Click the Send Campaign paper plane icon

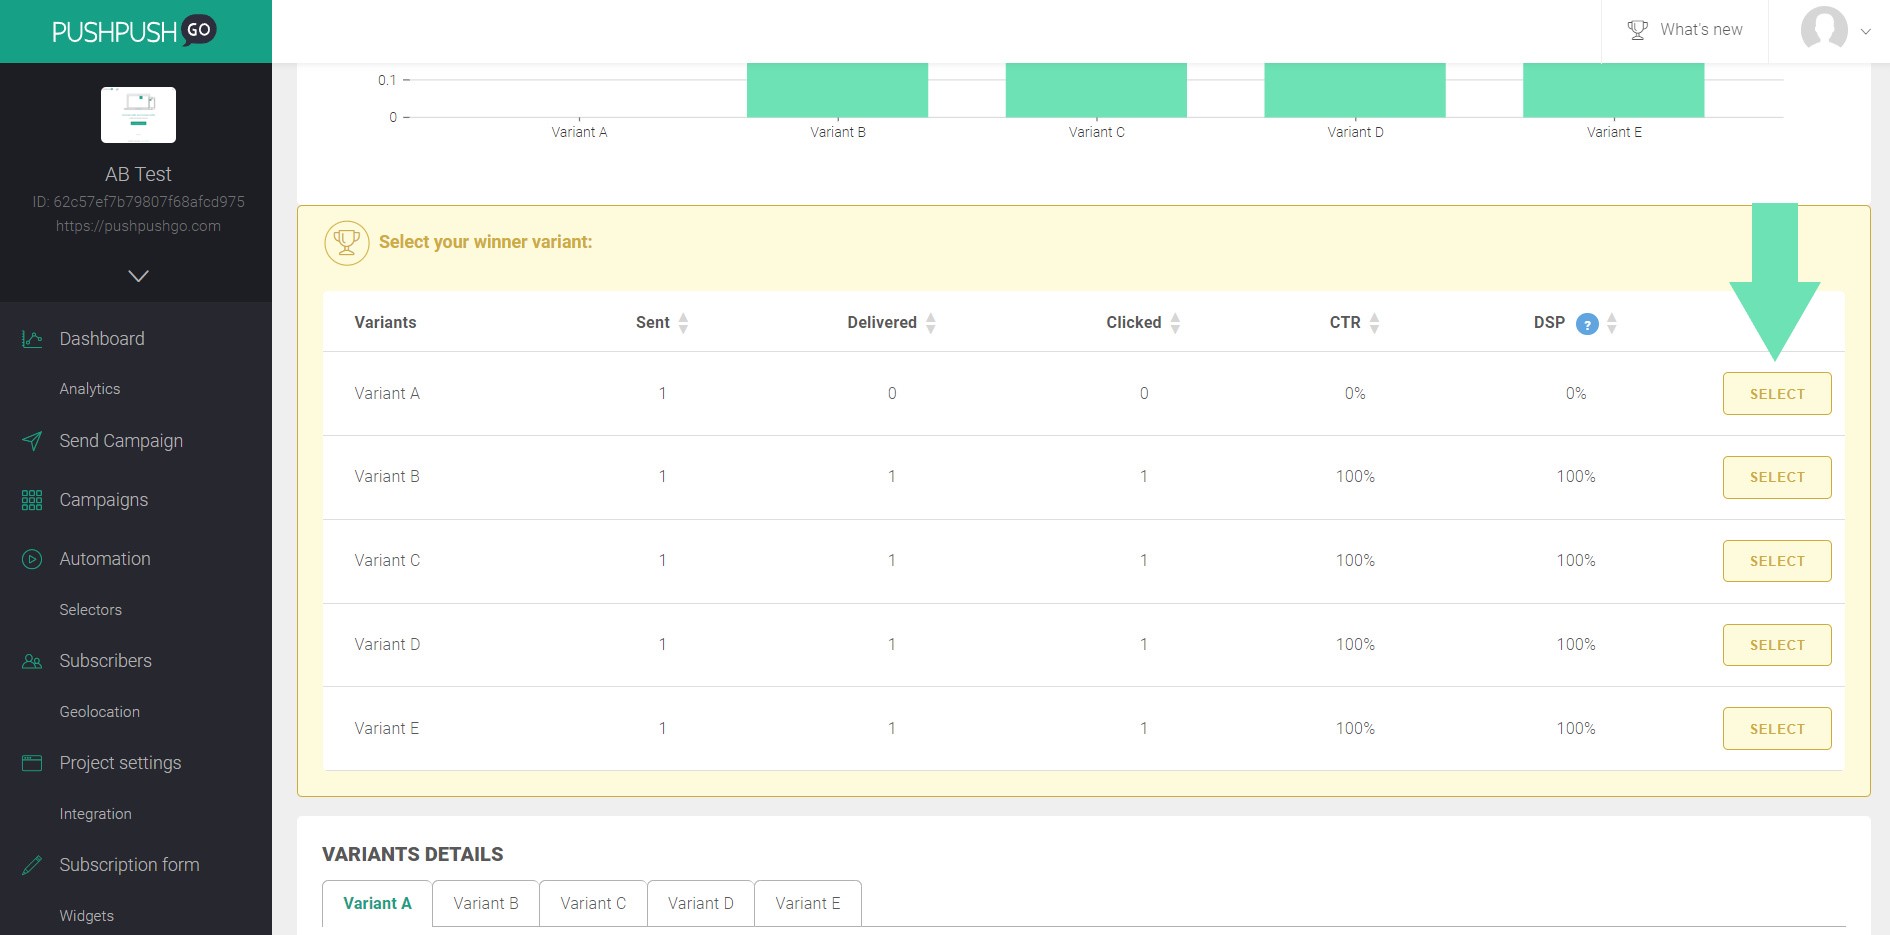(32, 441)
